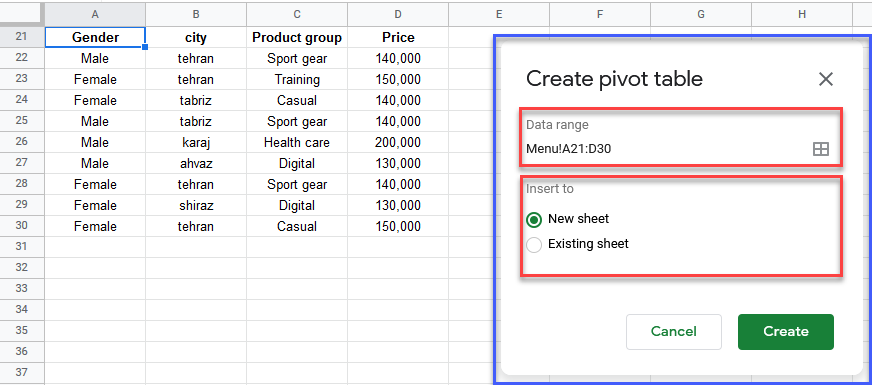Click the Gender header cell

tap(95, 37)
